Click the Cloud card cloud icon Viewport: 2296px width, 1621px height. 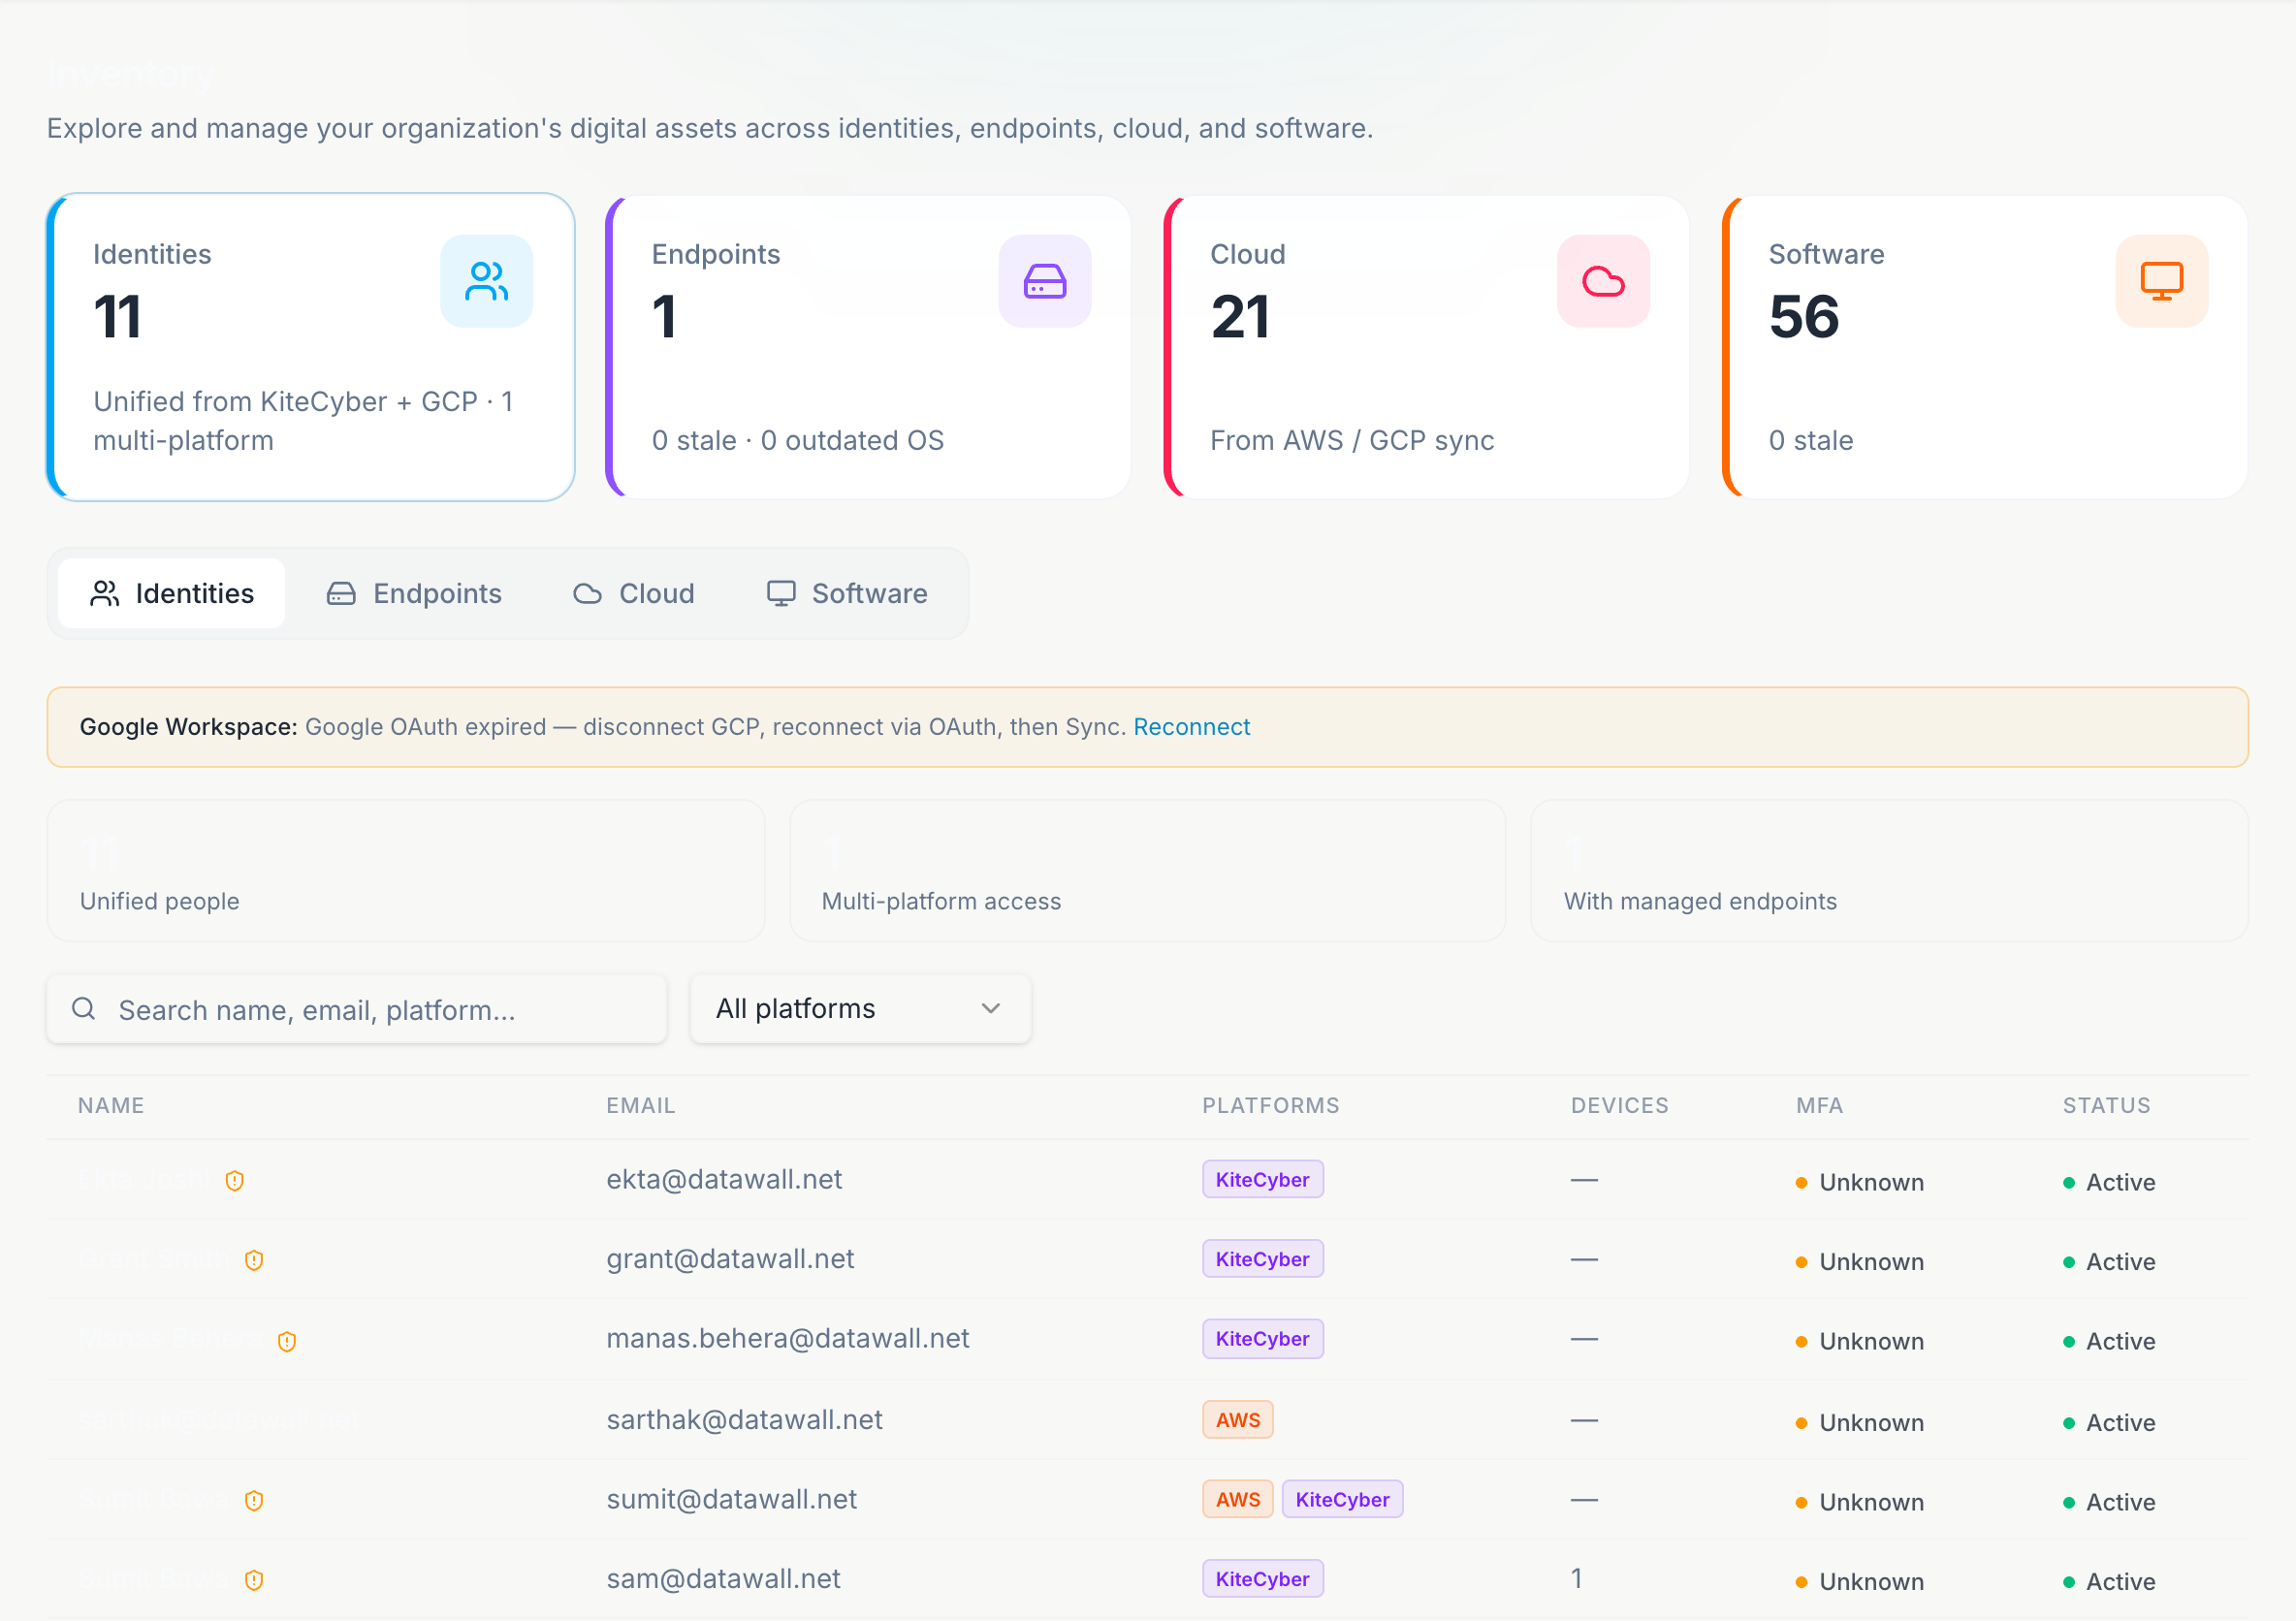pos(1603,281)
